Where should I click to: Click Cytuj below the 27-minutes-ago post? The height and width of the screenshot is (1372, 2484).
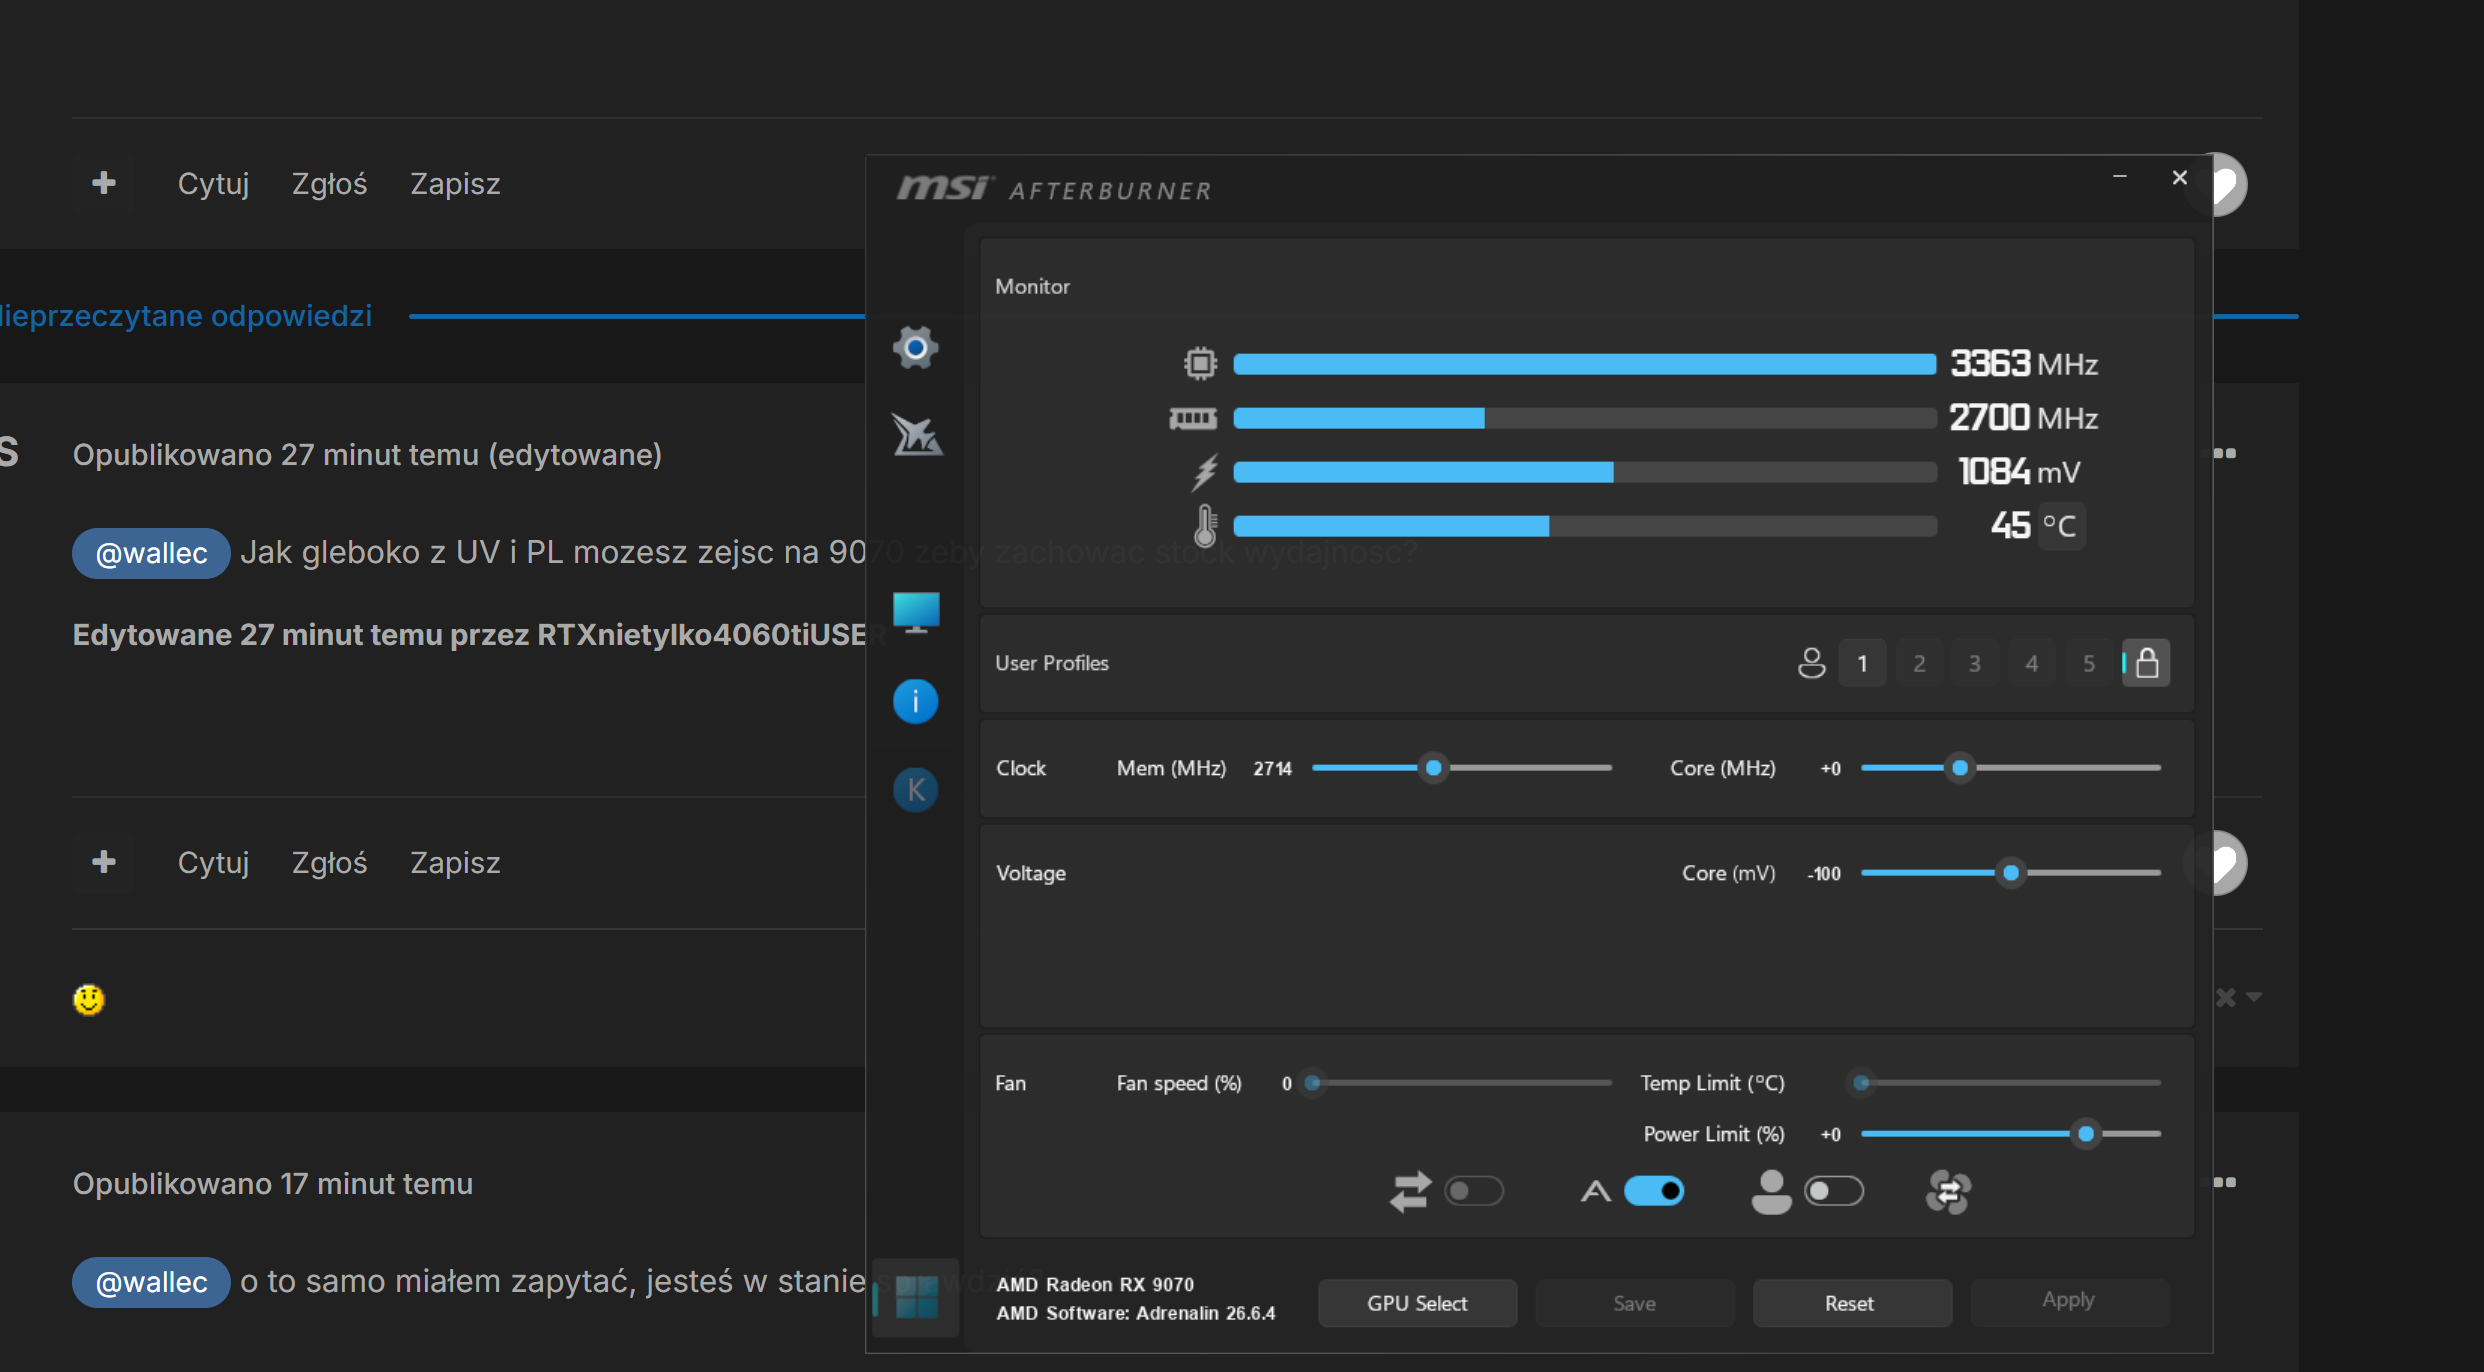click(x=213, y=863)
